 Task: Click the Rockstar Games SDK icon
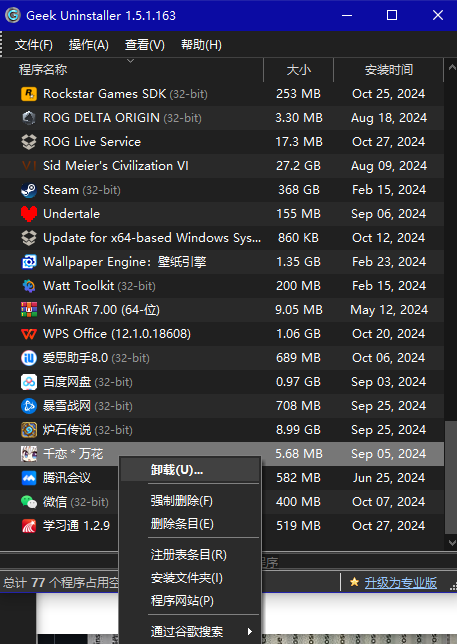[x=29, y=94]
